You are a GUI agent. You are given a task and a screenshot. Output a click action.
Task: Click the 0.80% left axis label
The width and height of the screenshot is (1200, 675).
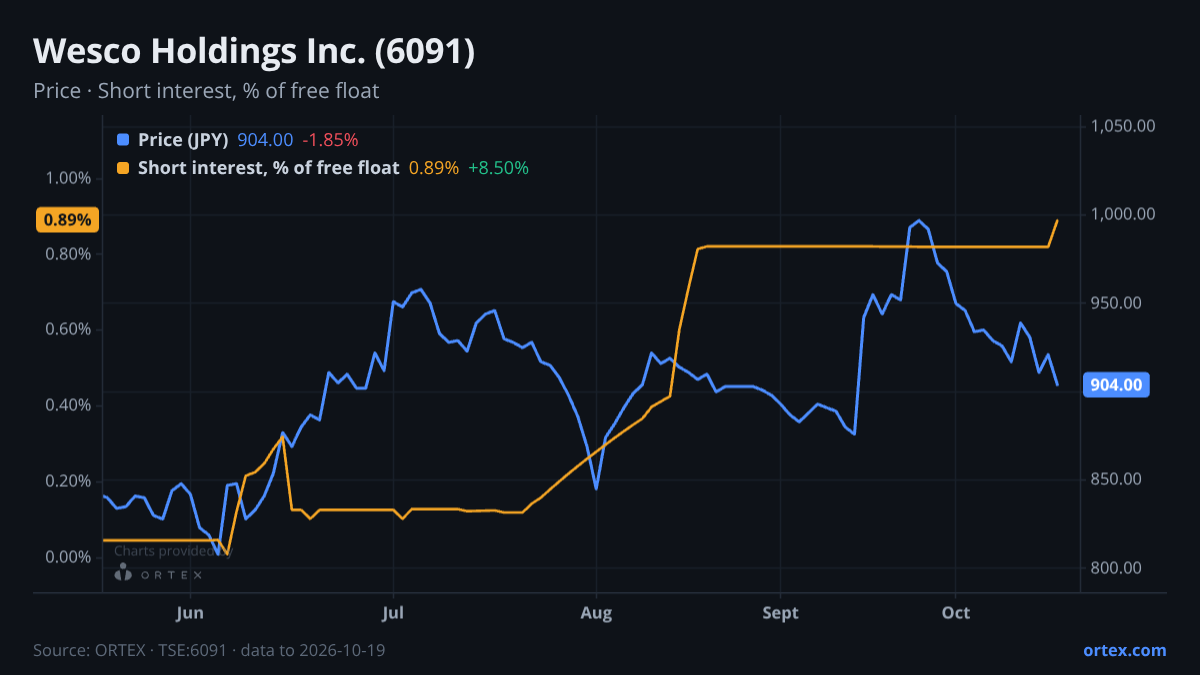pos(69,254)
